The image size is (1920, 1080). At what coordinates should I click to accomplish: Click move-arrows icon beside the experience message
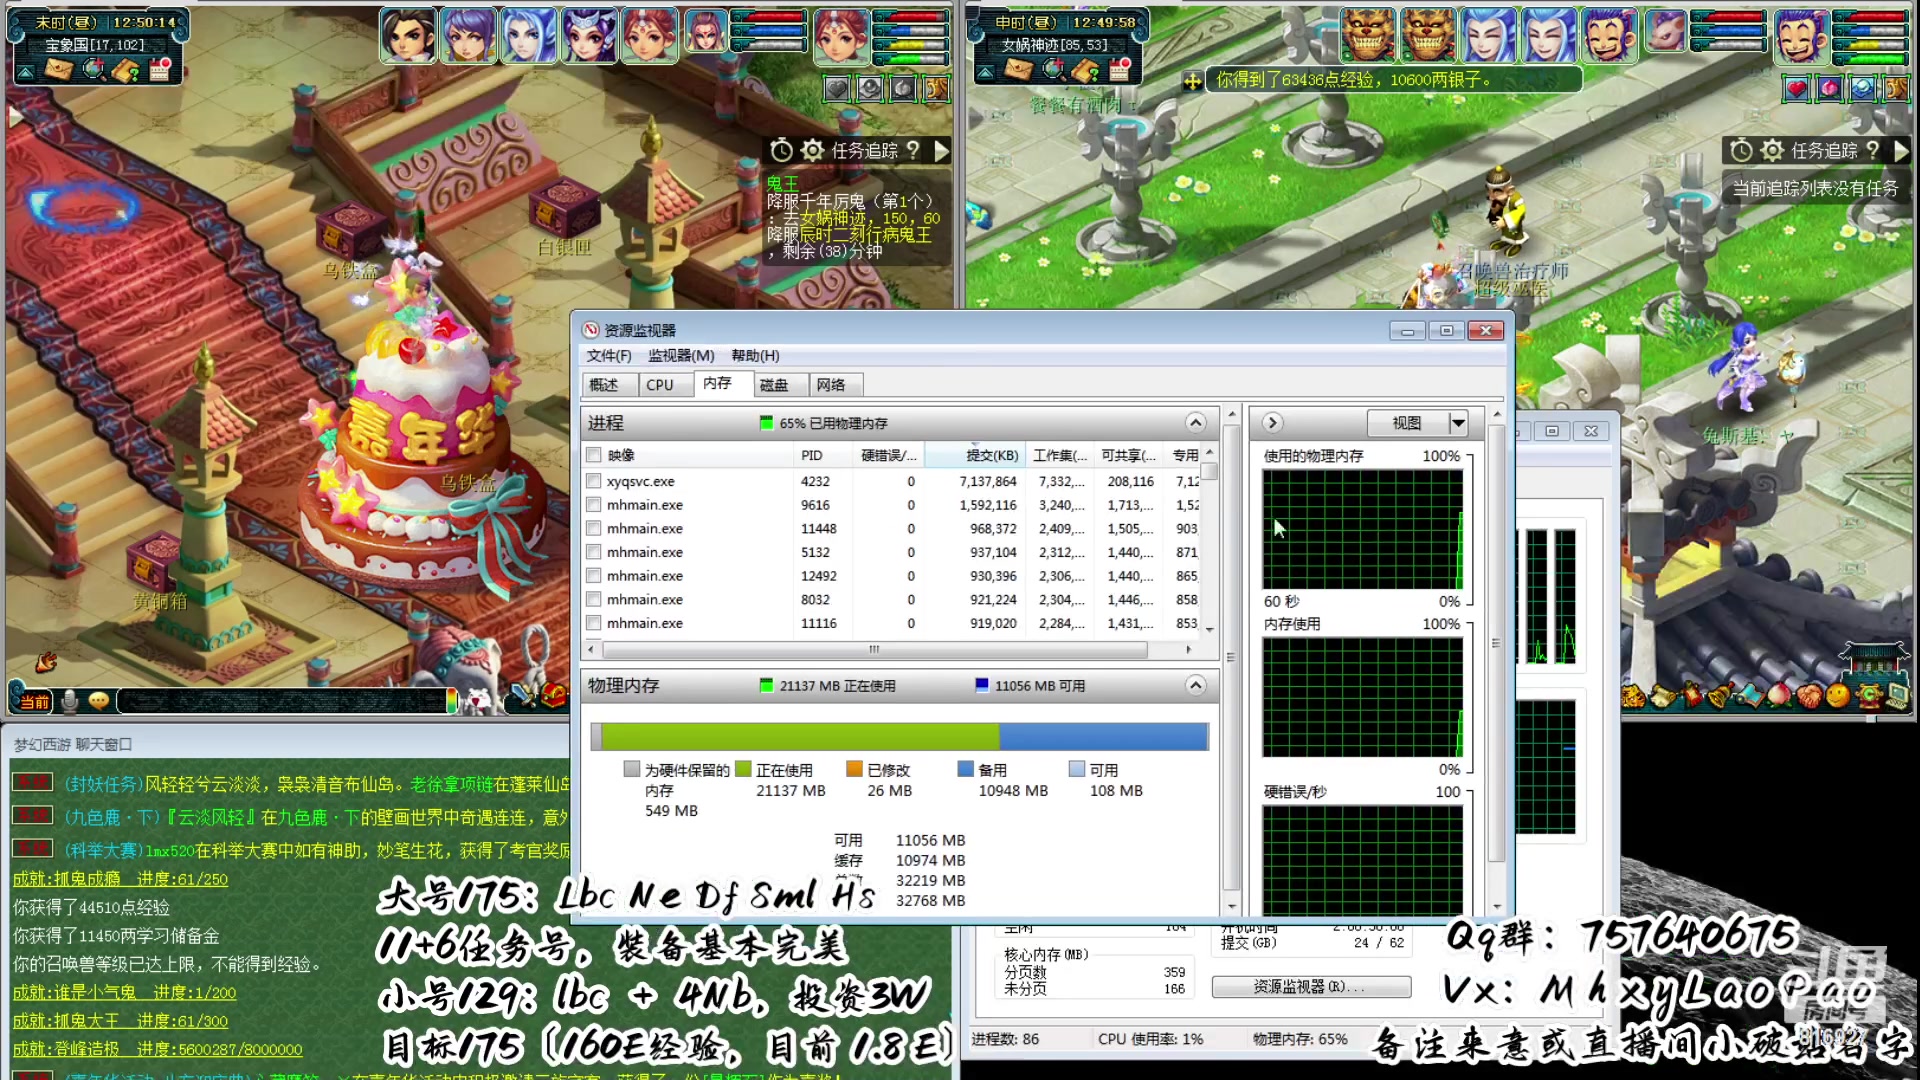(x=1192, y=81)
